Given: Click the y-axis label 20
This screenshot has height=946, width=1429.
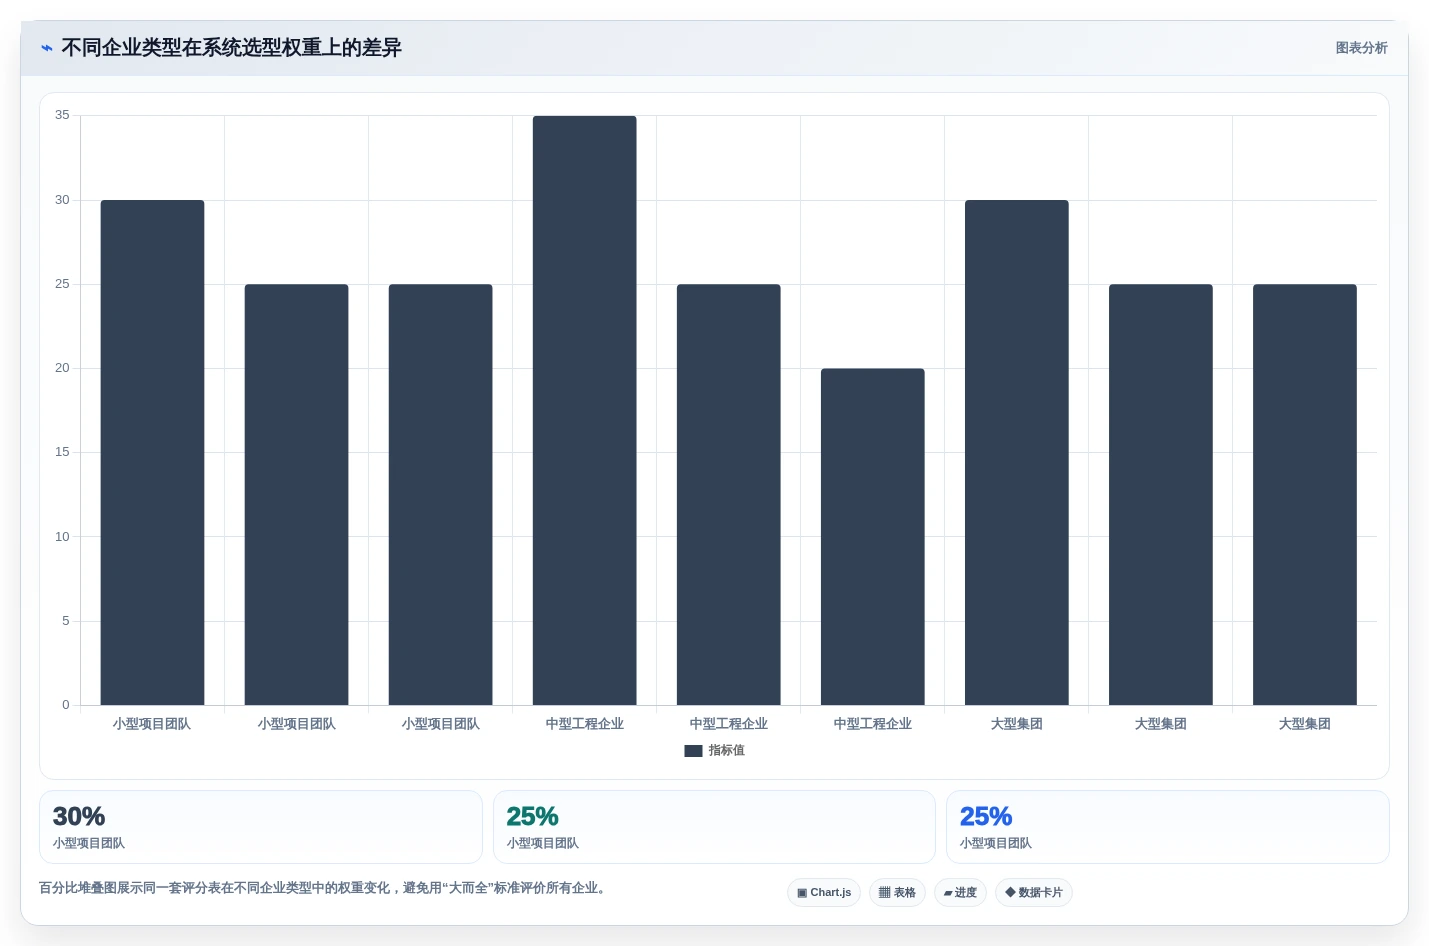Looking at the screenshot, I should [62, 368].
